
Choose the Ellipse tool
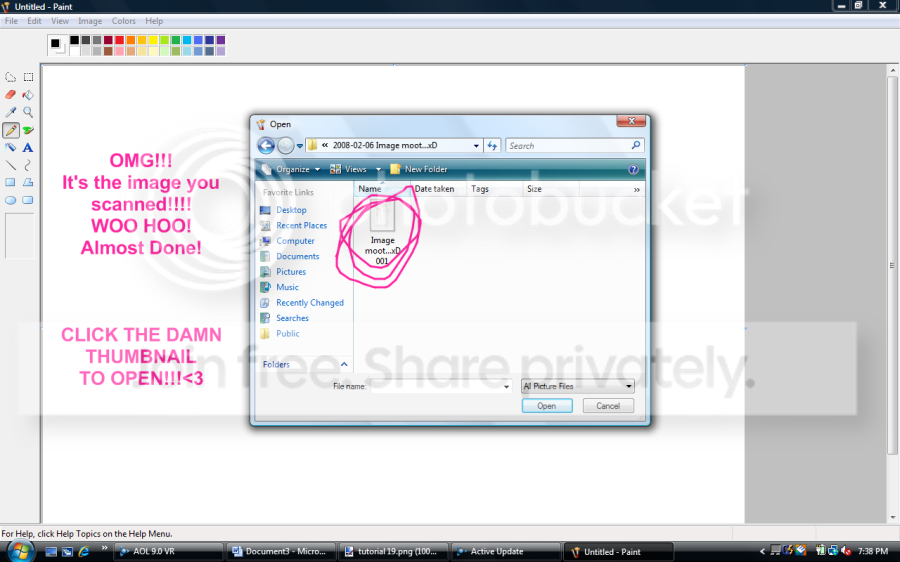(x=10, y=200)
